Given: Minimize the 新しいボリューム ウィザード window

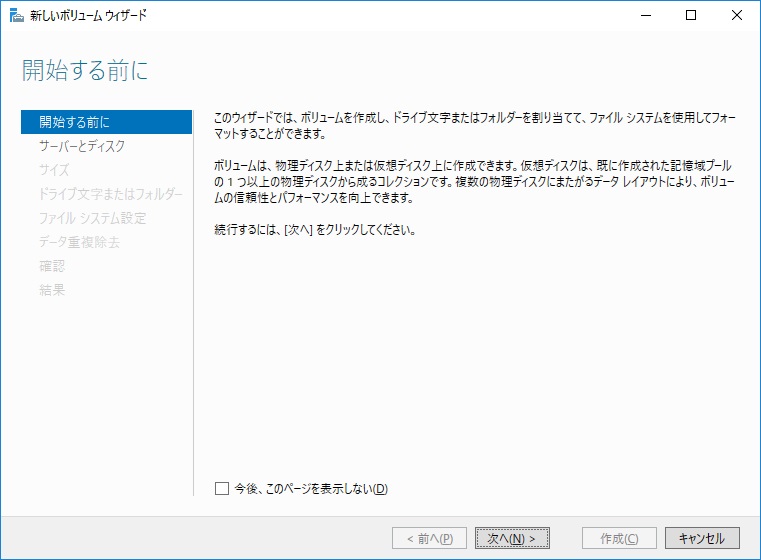Looking at the screenshot, I should tap(645, 16).
